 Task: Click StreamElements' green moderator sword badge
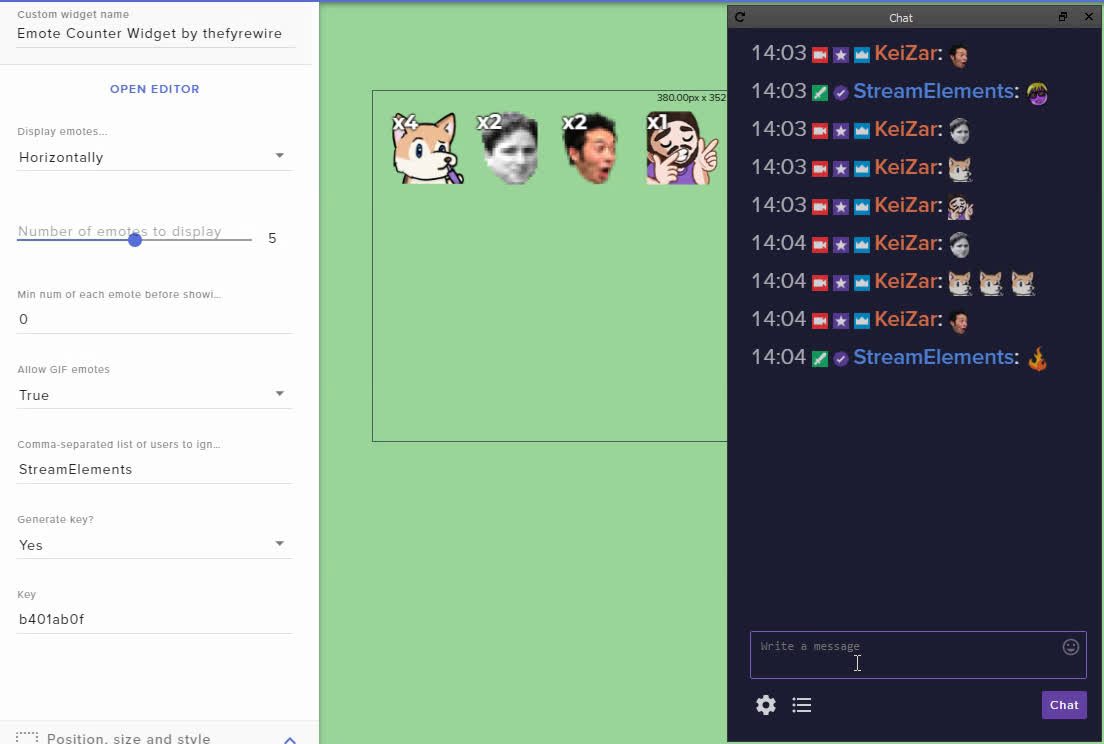point(819,91)
